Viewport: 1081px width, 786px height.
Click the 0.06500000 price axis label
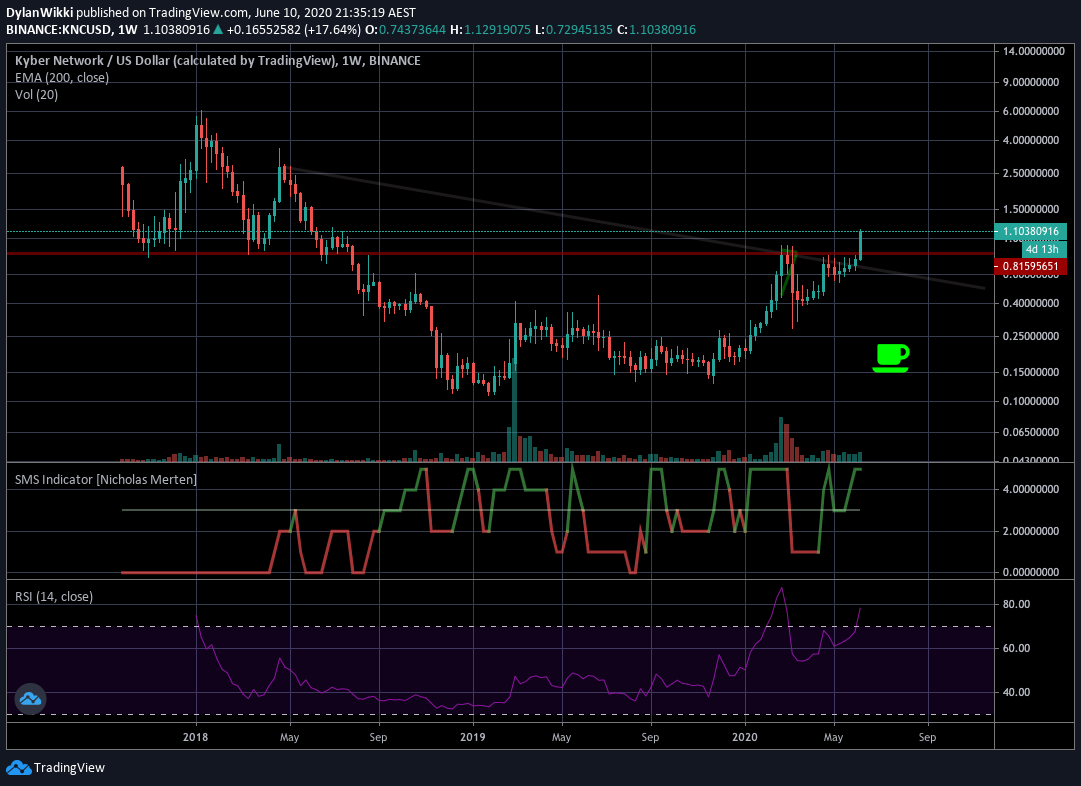pyautogui.click(x=1031, y=432)
